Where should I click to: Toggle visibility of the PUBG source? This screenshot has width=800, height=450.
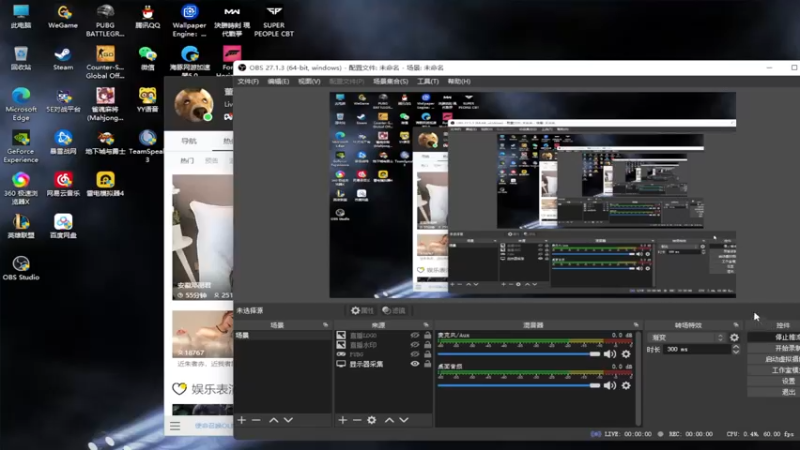click(x=415, y=354)
